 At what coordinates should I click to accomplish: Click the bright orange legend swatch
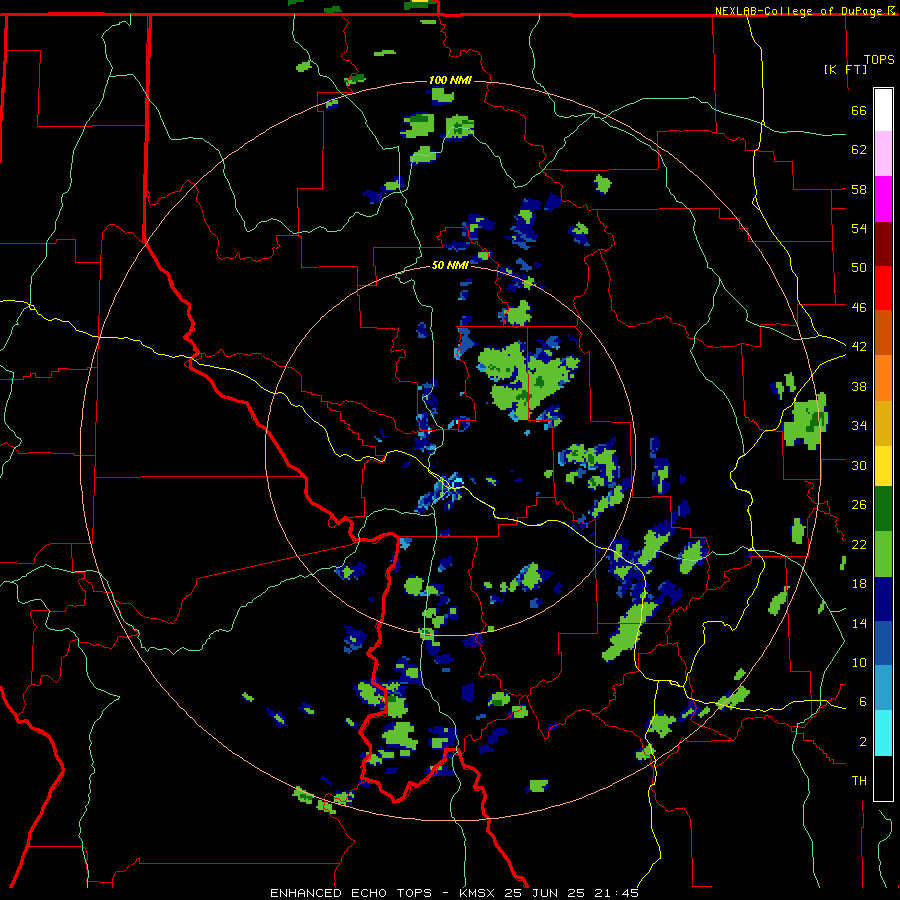tap(883, 377)
